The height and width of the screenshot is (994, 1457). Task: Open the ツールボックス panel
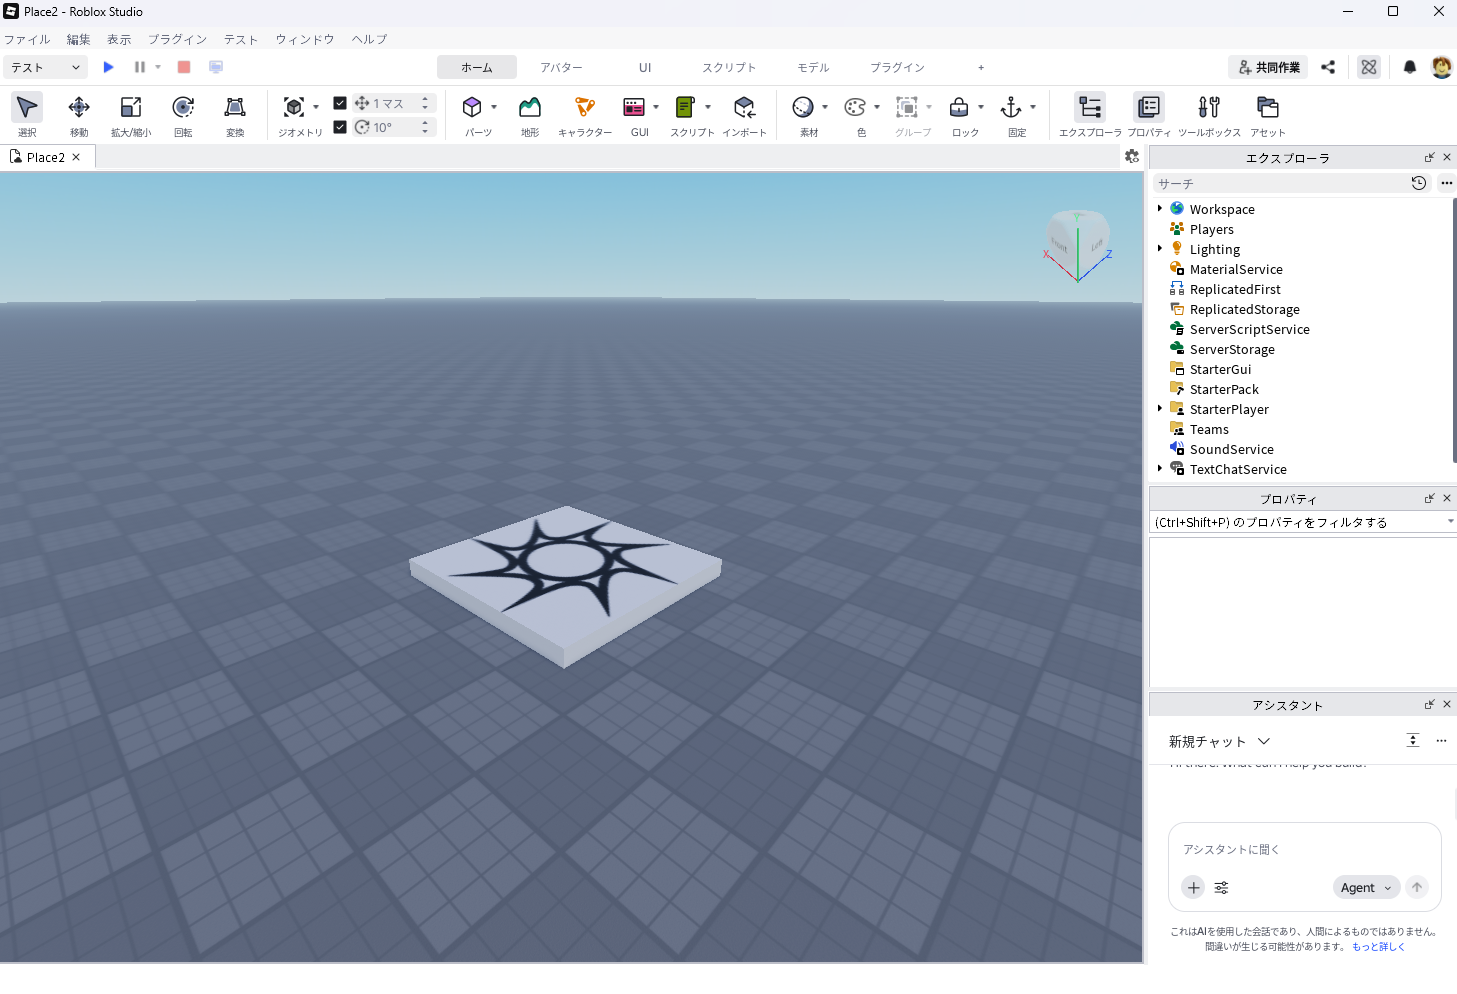click(1209, 114)
